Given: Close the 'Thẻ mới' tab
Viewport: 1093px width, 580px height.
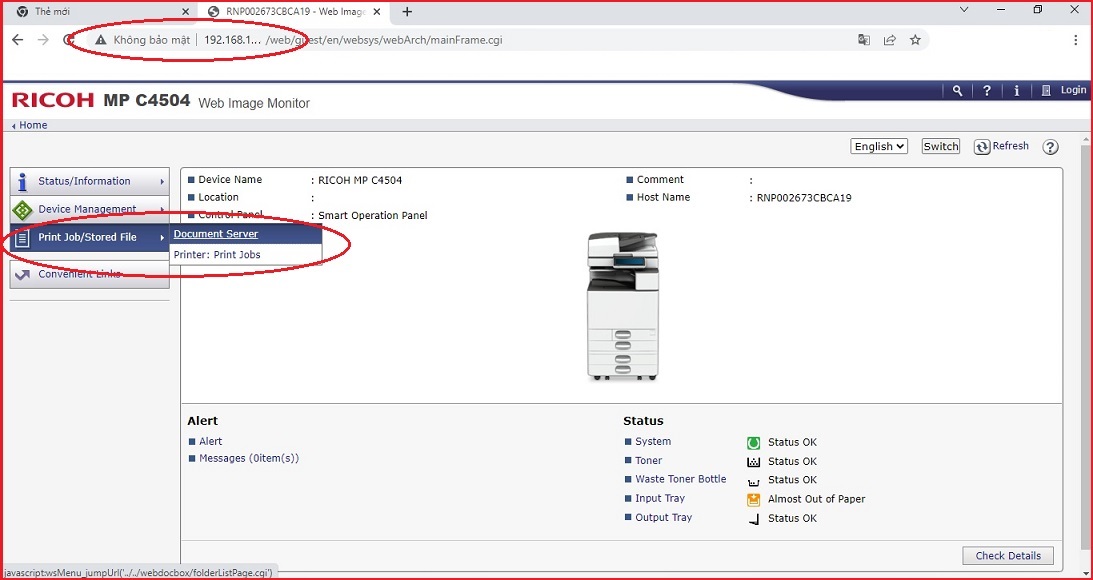Looking at the screenshot, I should click(x=185, y=12).
